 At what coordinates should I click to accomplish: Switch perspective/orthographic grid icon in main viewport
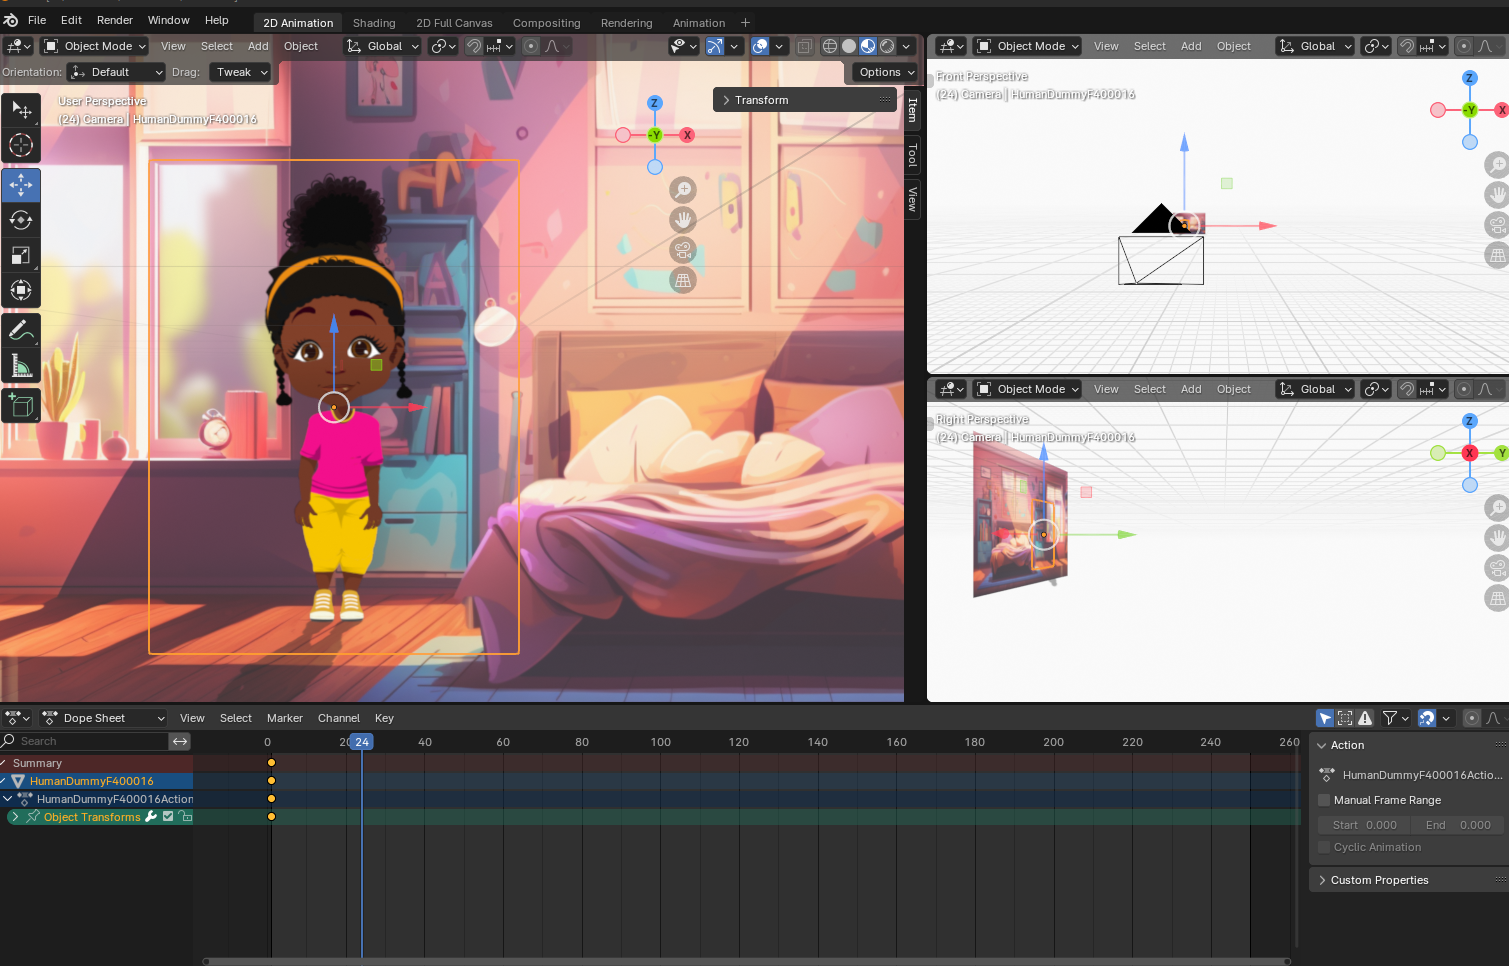click(683, 281)
